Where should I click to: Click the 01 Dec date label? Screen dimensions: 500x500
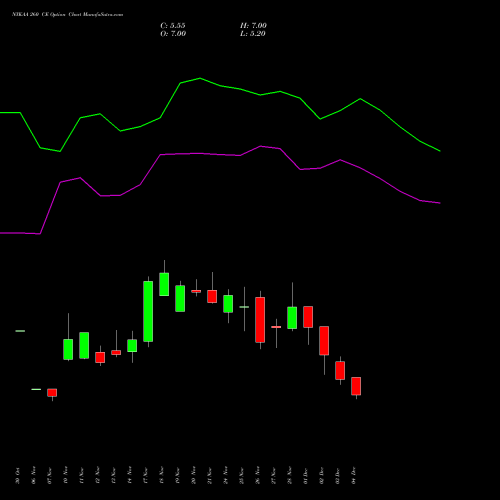pos(306,476)
